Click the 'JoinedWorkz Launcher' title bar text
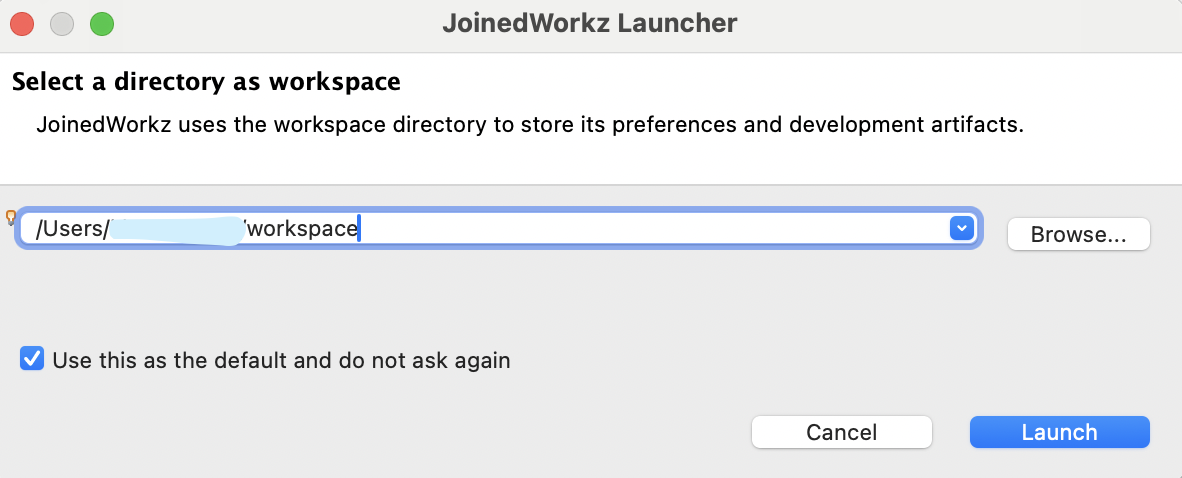Image resolution: width=1182 pixels, height=478 pixels. [x=590, y=23]
